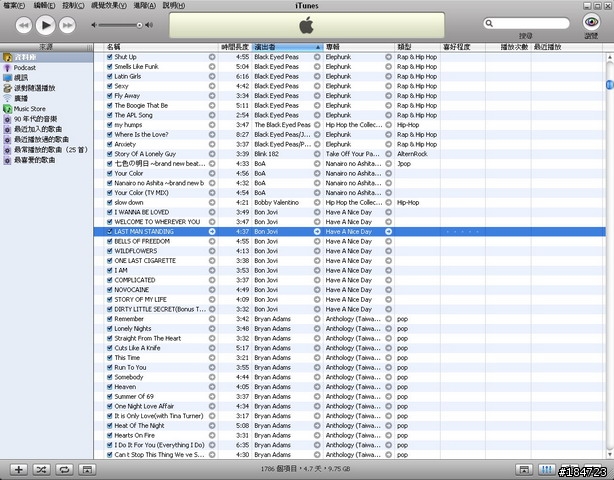Uncheck the Heaven song checkbox

click(x=110, y=387)
